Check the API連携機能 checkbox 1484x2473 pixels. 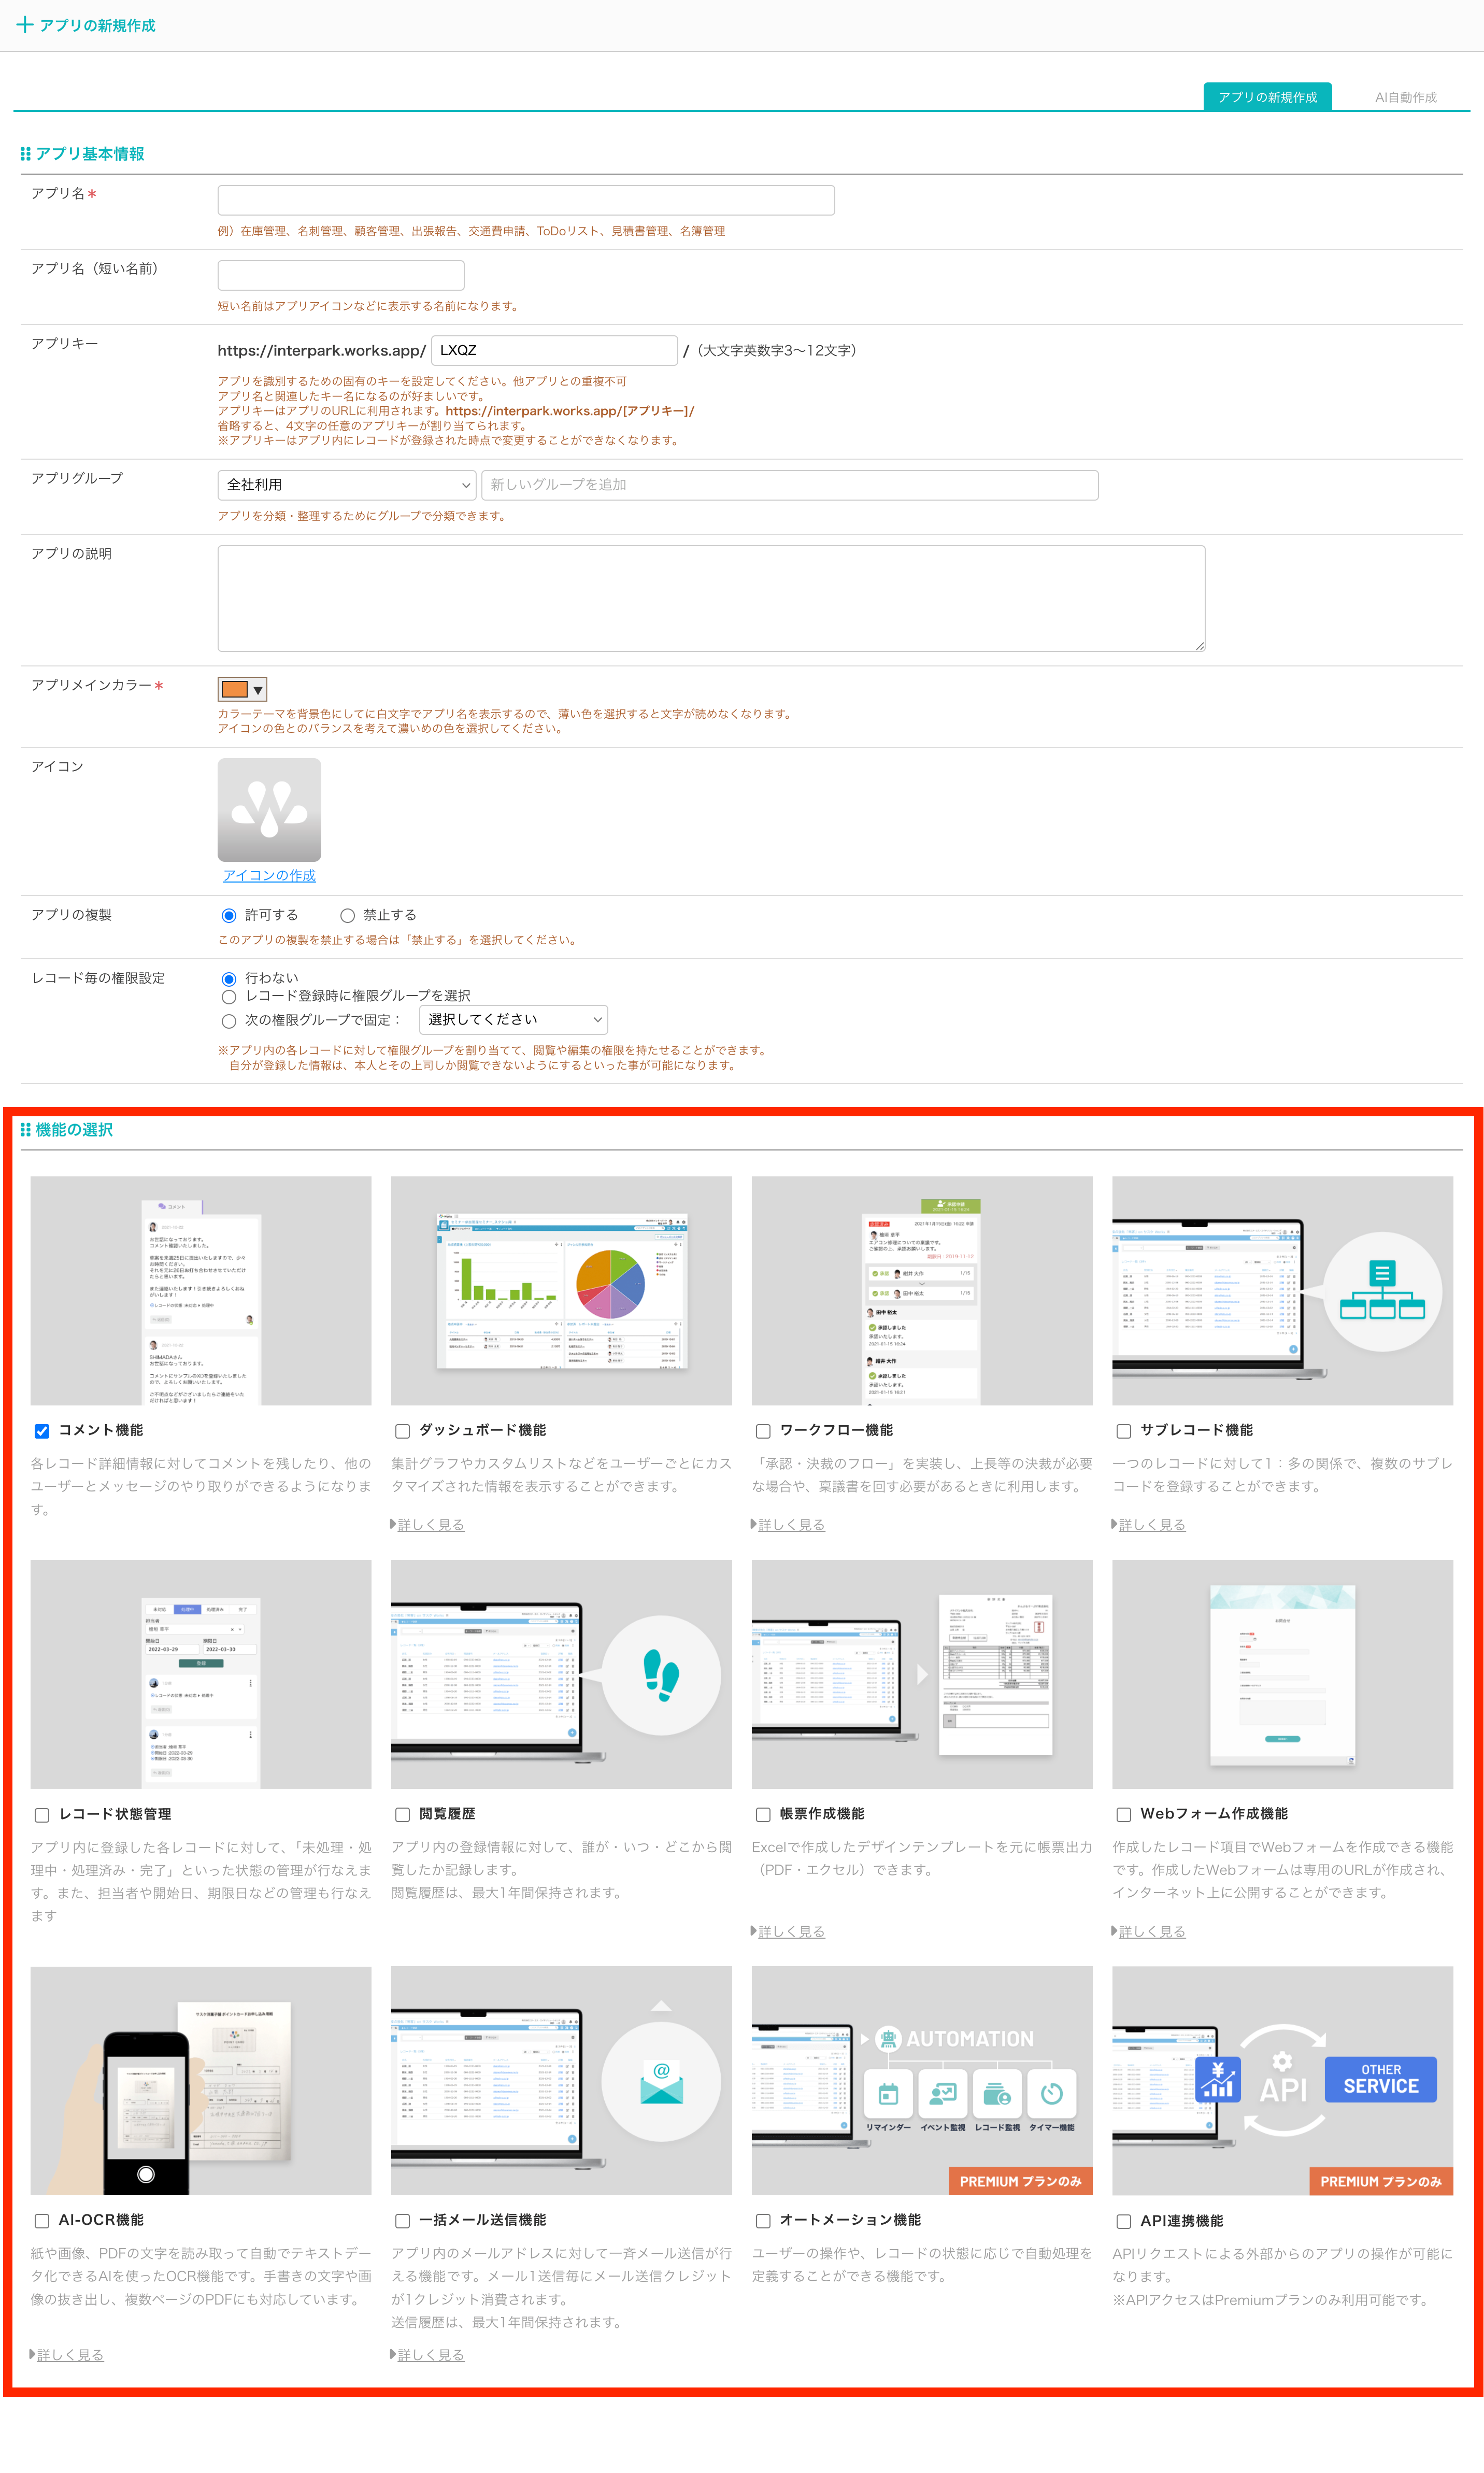point(1124,2221)
